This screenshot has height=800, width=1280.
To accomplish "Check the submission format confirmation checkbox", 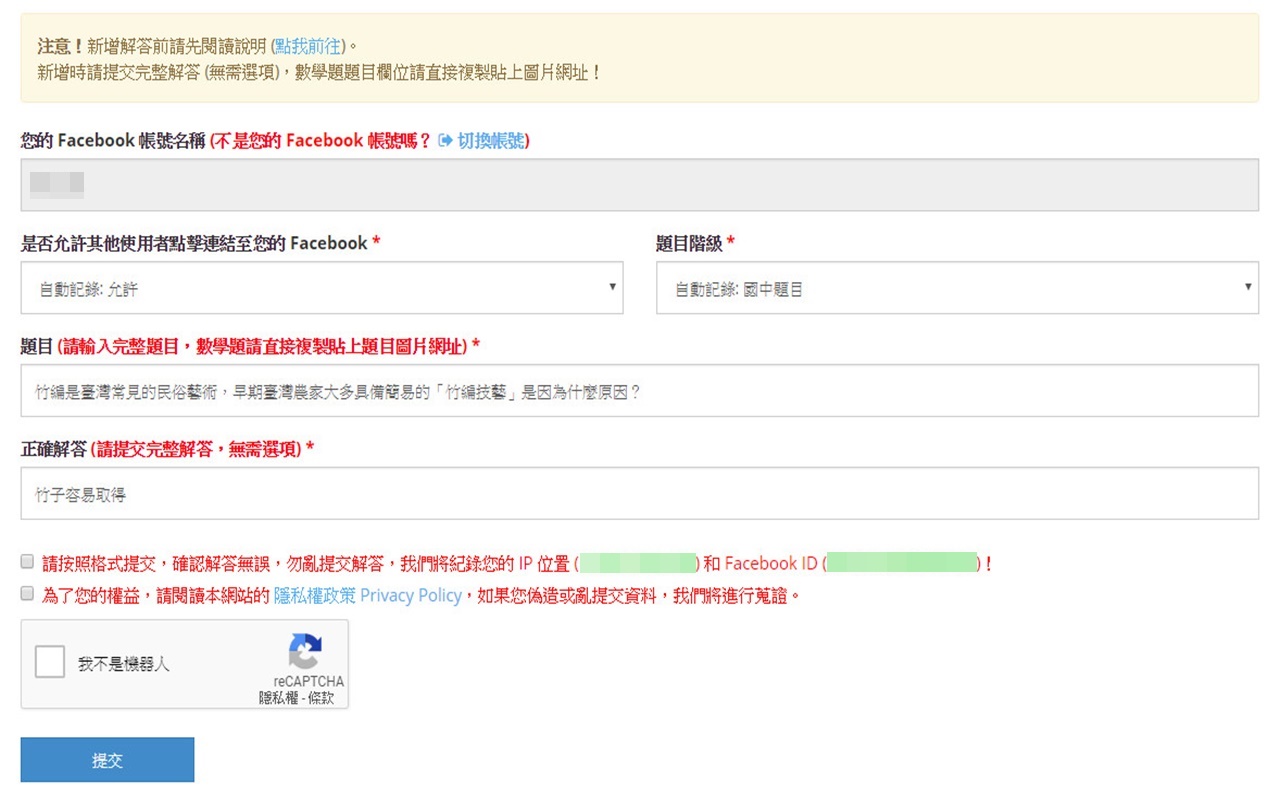I will pyautogui.click(x=25, y=560).
